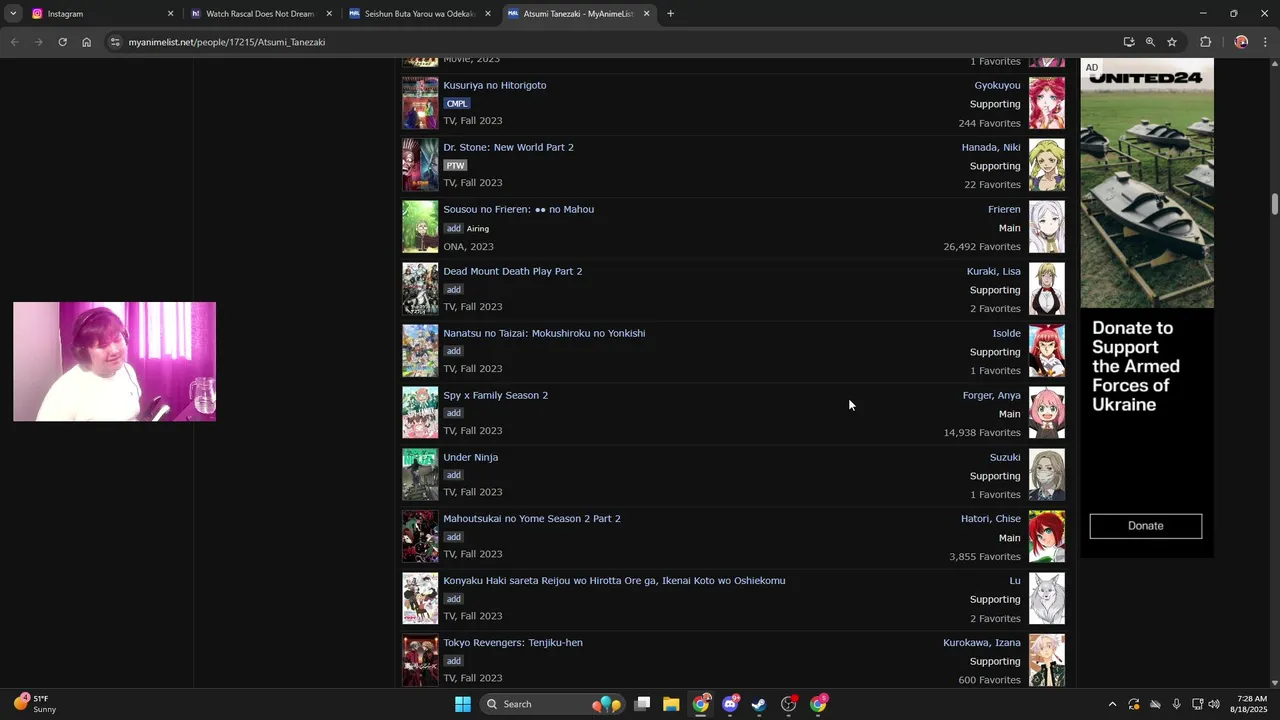Open site information icon in address bar
Image resolution: width=1280 pixels, height=720 pixels.
click(x=116, y=42)
